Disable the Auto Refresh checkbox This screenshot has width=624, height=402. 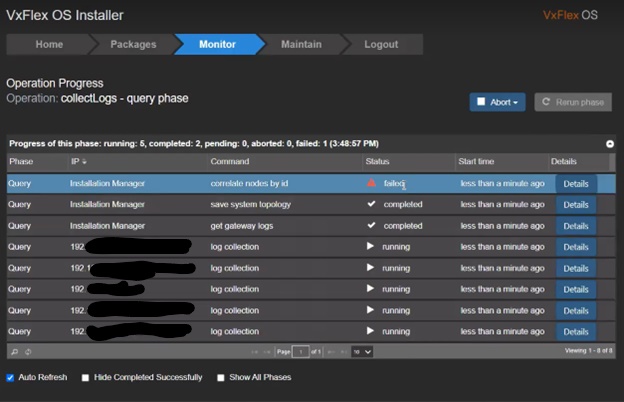11,378
